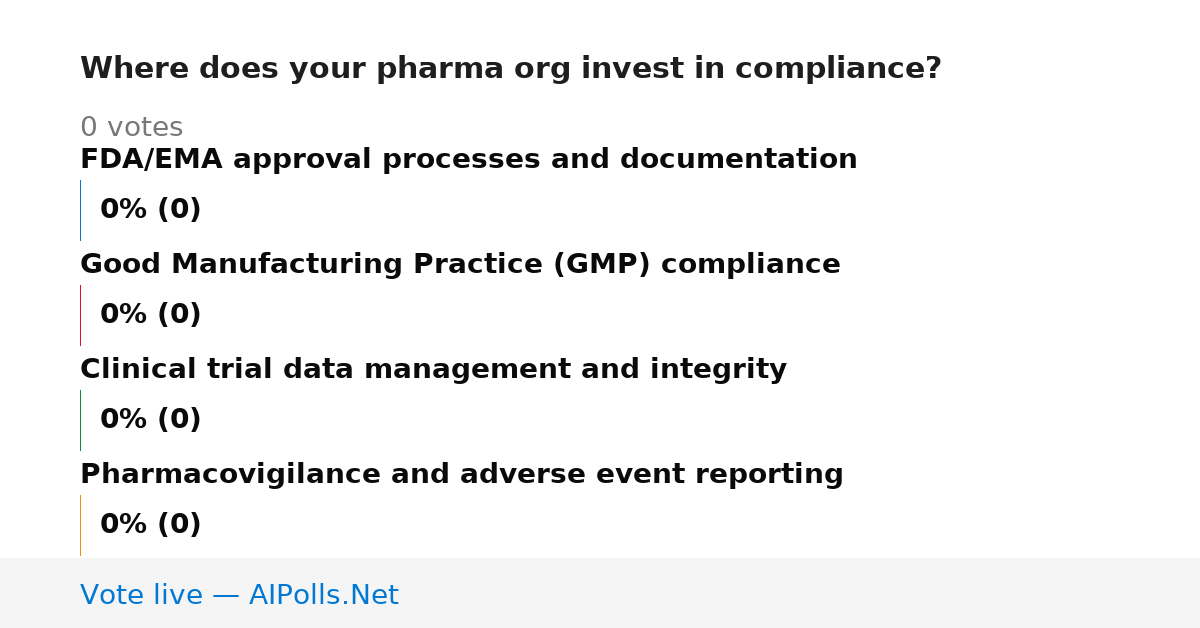Click the poll title about pharma compliance
The width and height of the screenshot is (1200, 628).
pyautogui.click(x=511, y=69)
